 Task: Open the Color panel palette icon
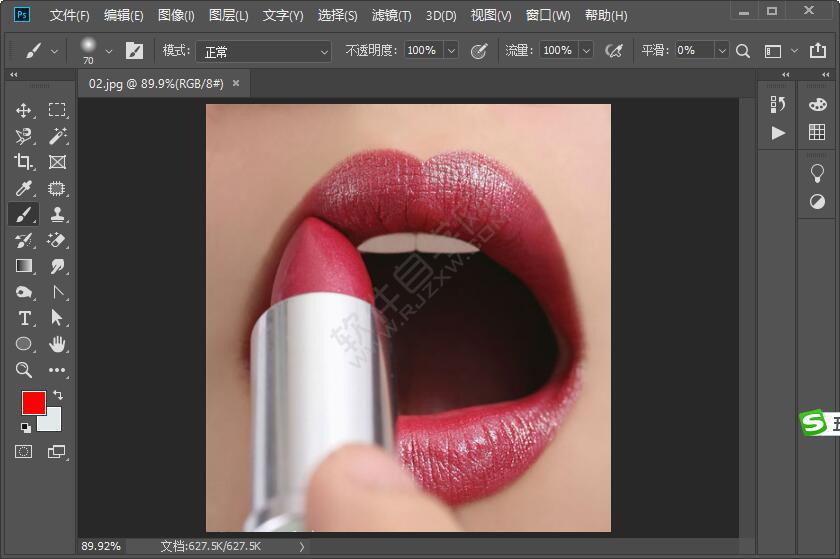click(817, 105)
